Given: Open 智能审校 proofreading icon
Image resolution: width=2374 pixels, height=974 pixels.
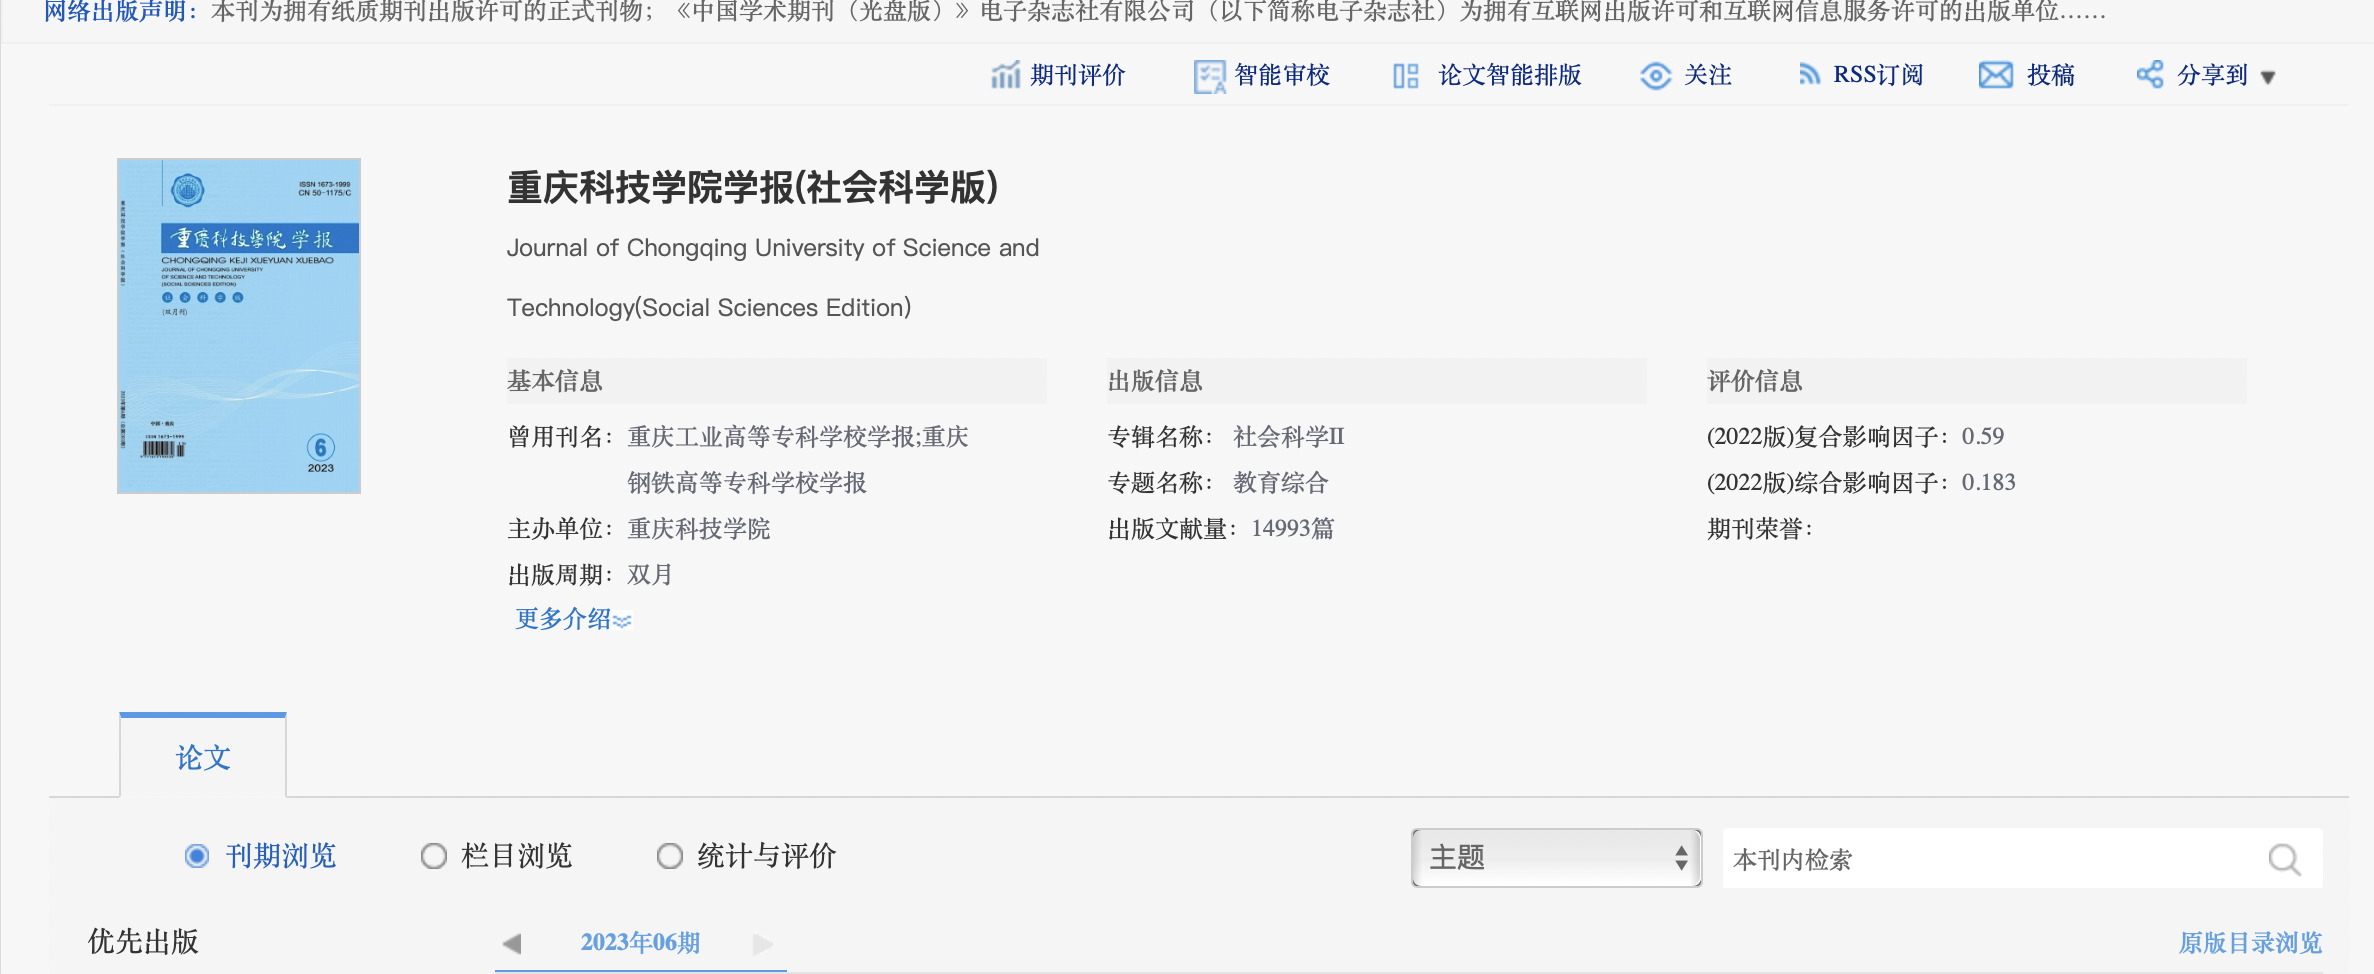Looking at the screenshot, I should click(1209, 76).
